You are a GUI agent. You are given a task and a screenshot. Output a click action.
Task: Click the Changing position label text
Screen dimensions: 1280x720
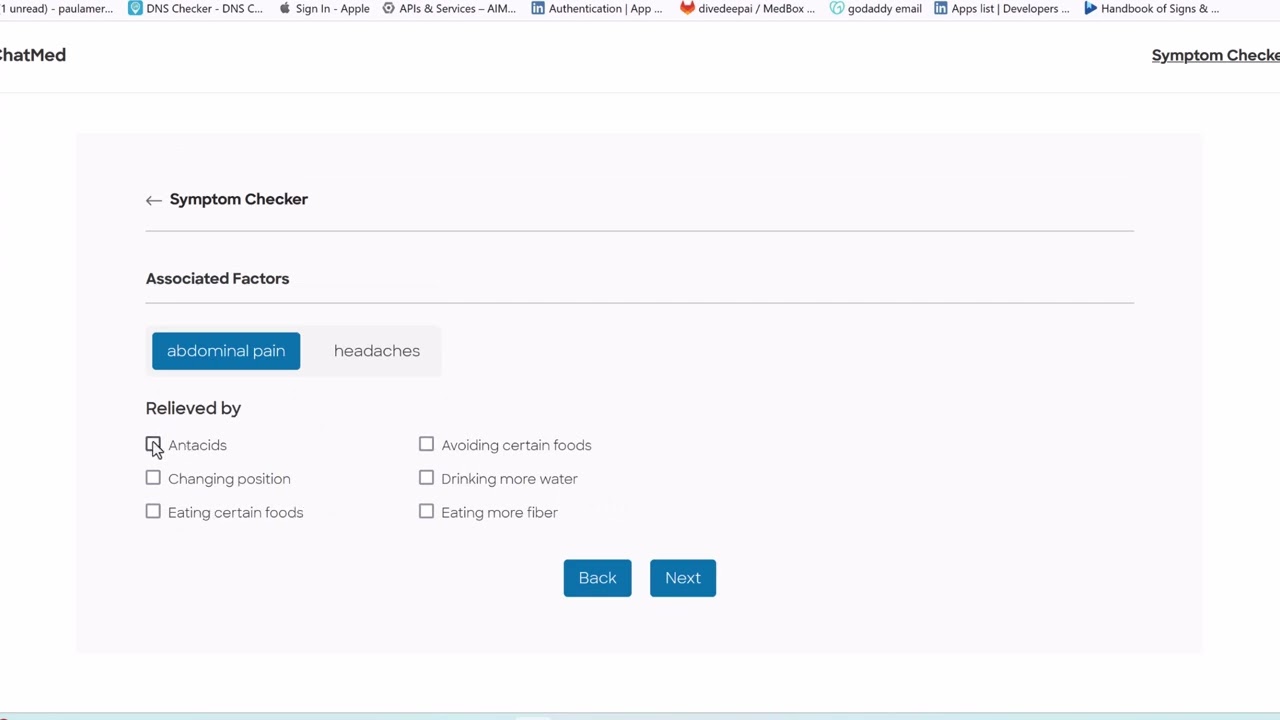click(x=229, y=479)
